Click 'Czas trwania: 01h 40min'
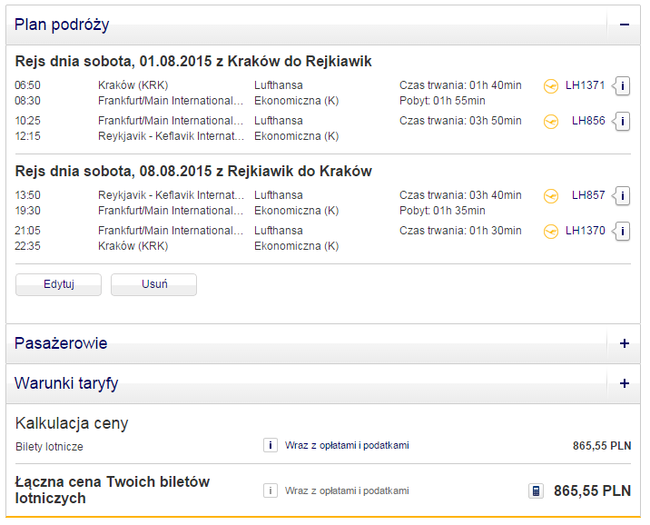The width and height of the screenshot is (650, 525). (460, 85)
